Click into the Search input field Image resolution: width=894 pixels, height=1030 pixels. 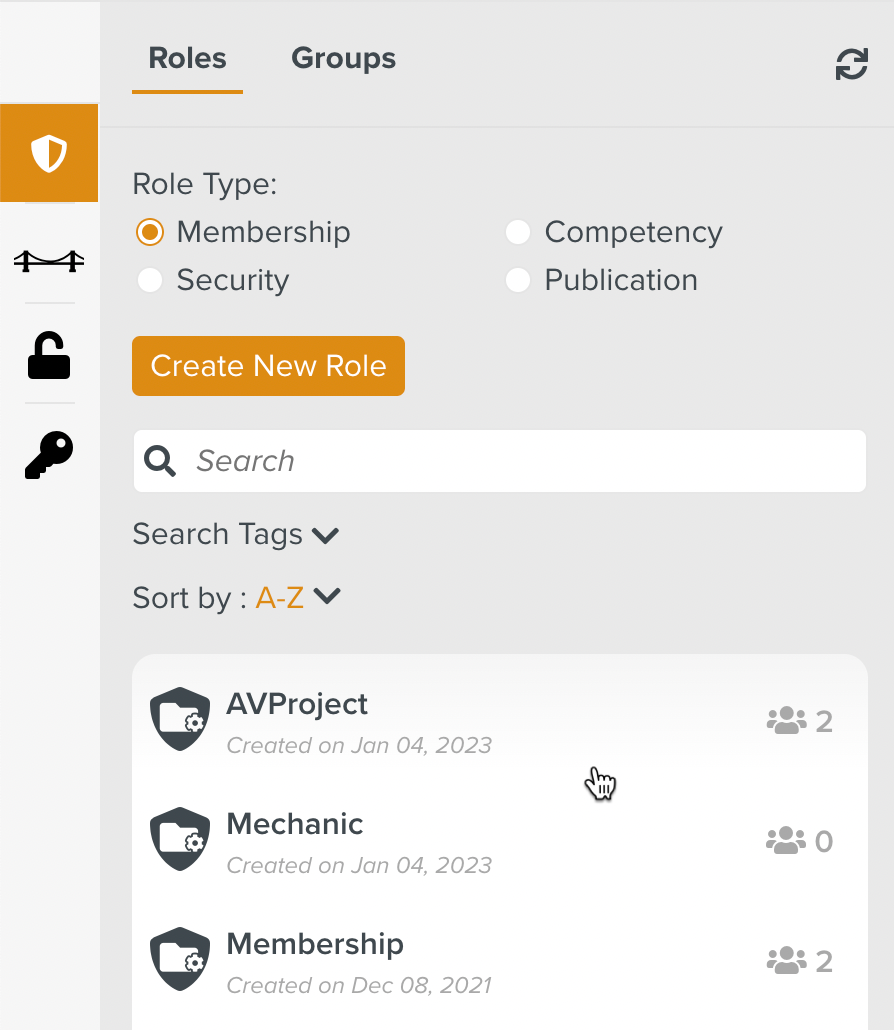tap(520, 461)
